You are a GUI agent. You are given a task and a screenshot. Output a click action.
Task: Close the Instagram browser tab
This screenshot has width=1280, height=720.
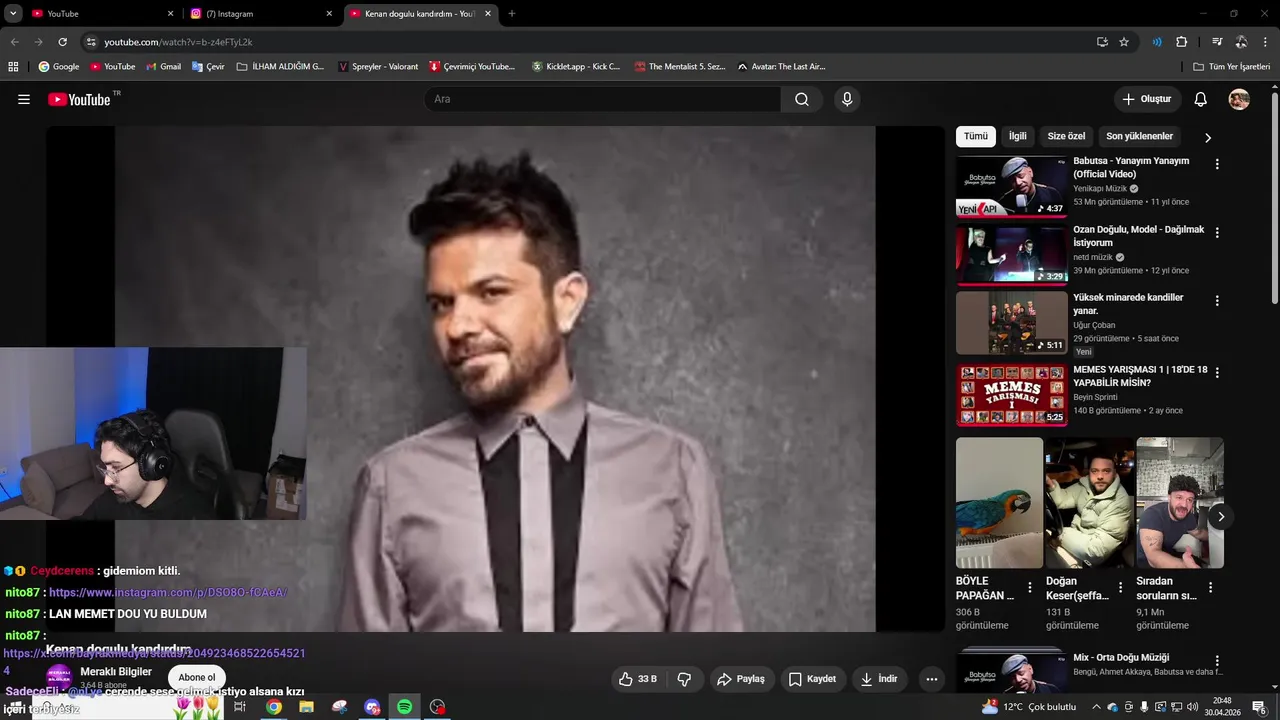329,14
